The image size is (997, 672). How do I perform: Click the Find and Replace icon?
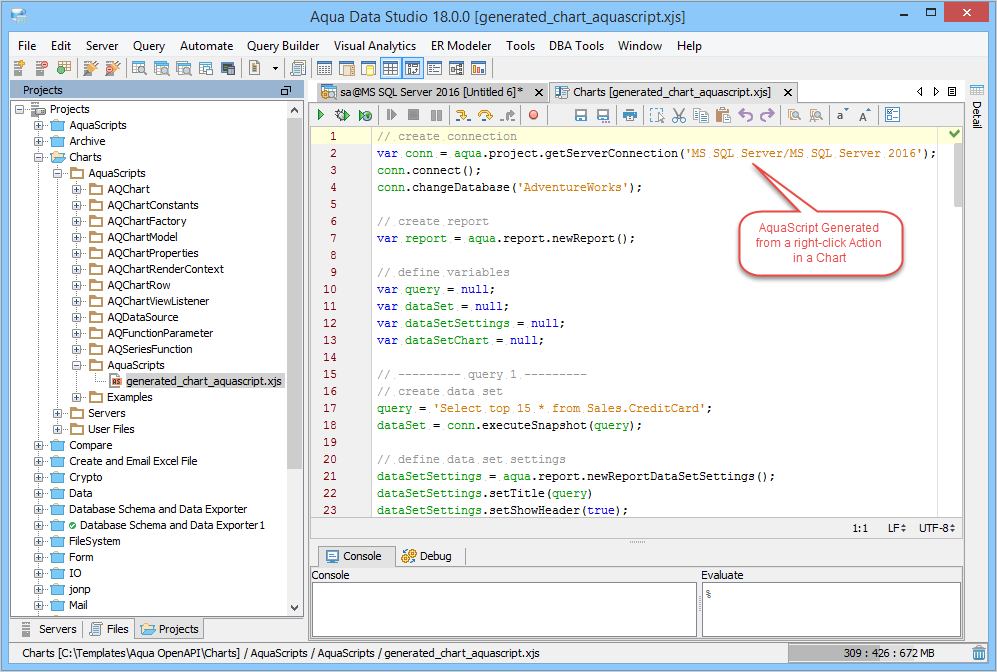[816, 115]
